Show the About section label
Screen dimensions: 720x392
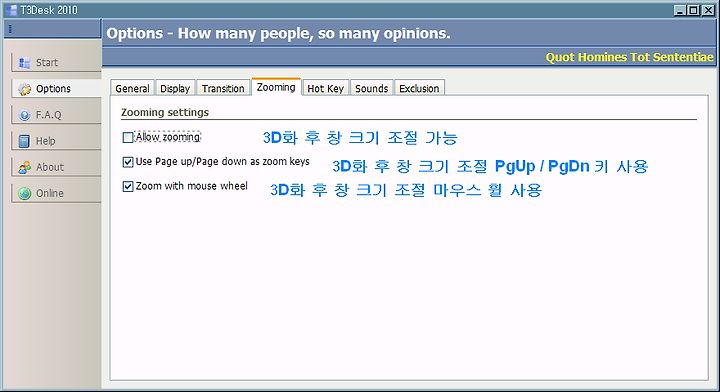(50, 167)
